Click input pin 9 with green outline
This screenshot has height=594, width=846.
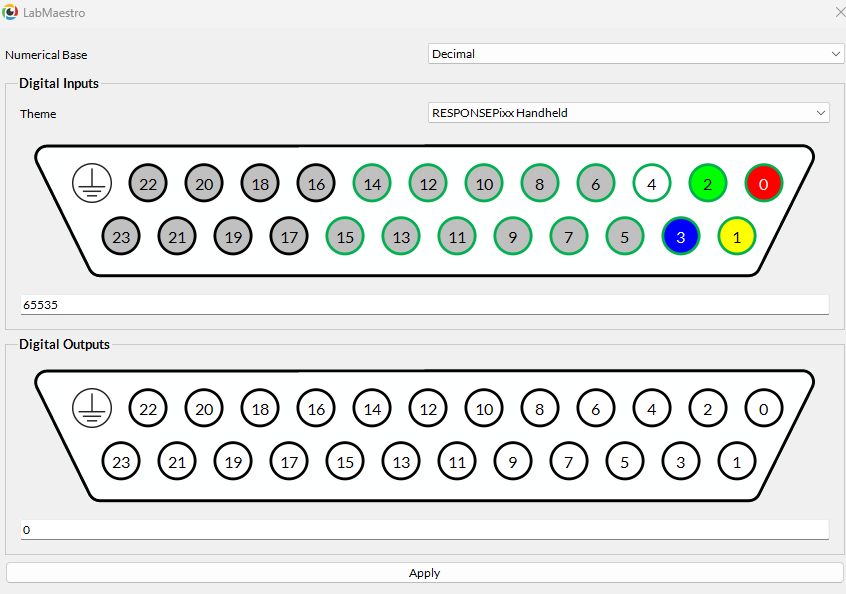click(513, 237)
